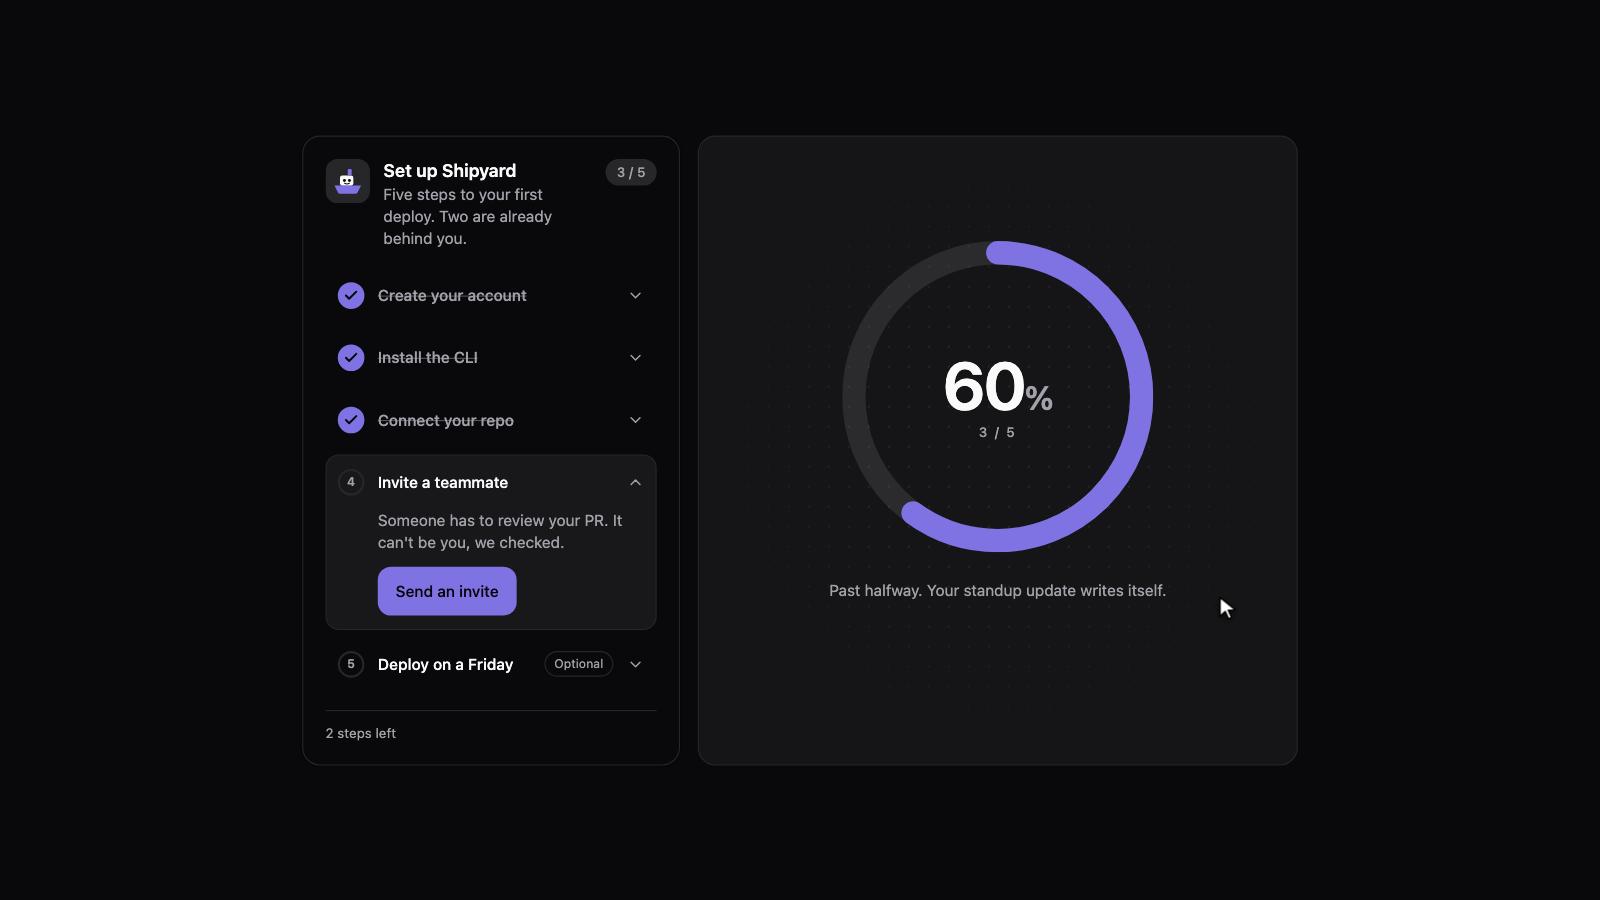Select the Connect your repo title
This screenshot has height=900, width=1600.
click(x=446, y=420)
